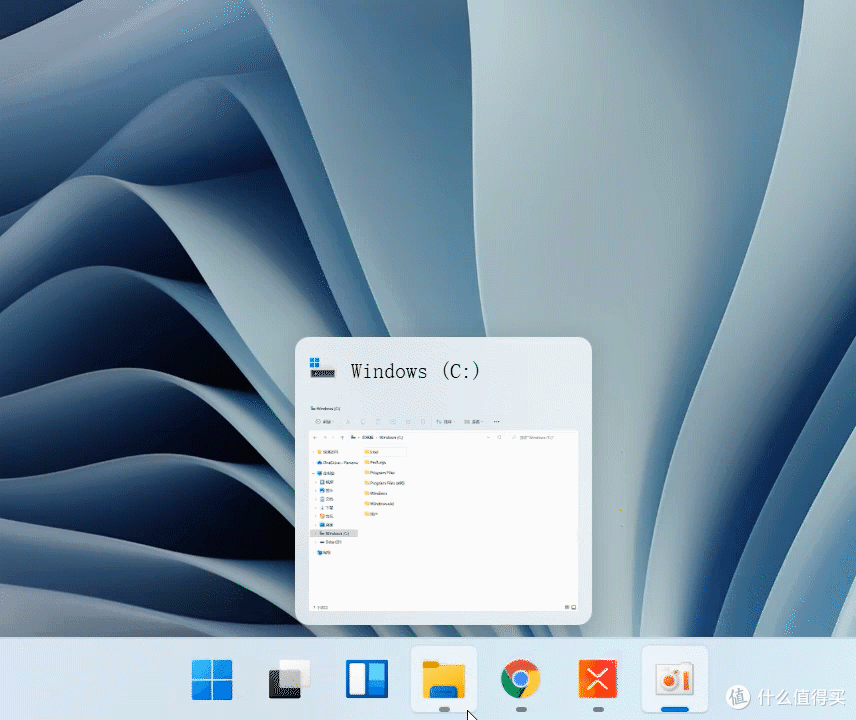Open the orange X app on taskbar
Image resolution: width=856 pixels, height=720 pixels.
coord(598,679)
